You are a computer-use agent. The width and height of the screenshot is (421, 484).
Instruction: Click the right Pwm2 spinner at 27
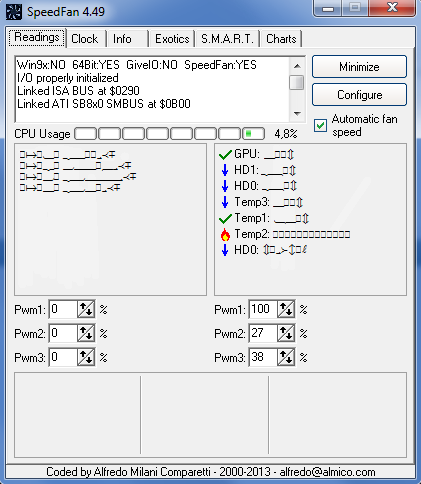coord(286,333)
